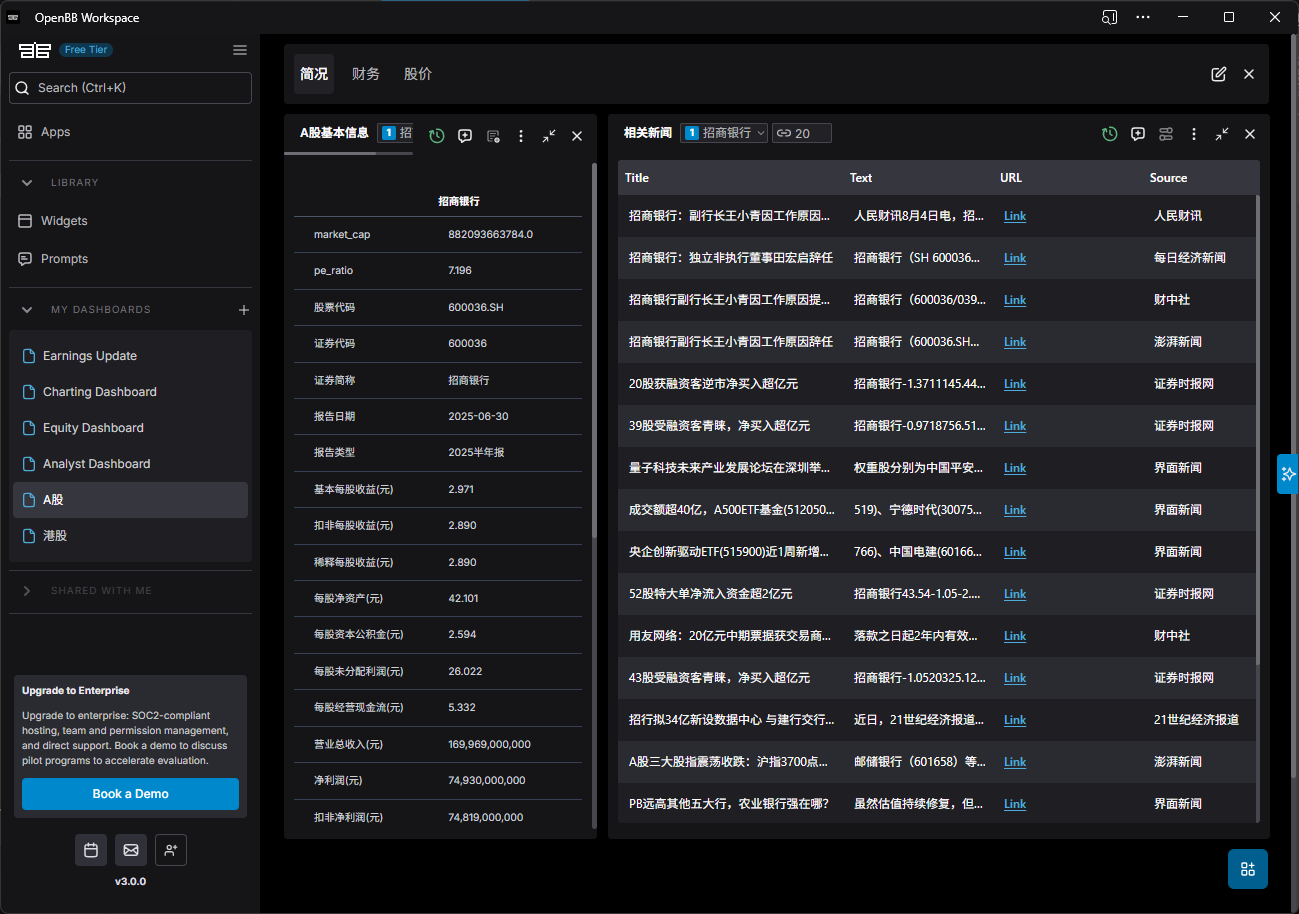Open the three-dot menu on A股基本信息 widget
1299x914 pixels.
(521, 135)
